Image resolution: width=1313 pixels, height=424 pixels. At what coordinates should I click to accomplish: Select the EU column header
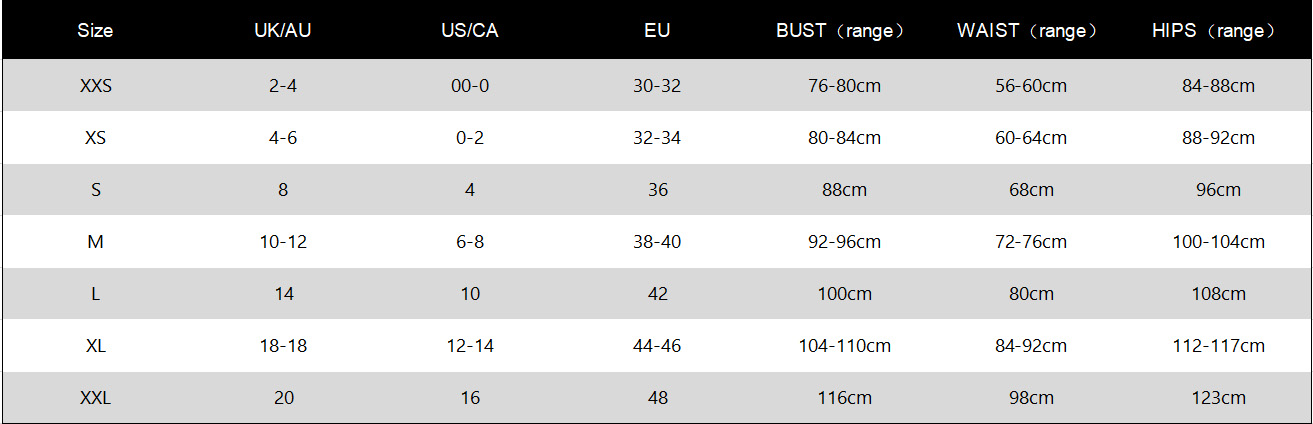(657, 30)
